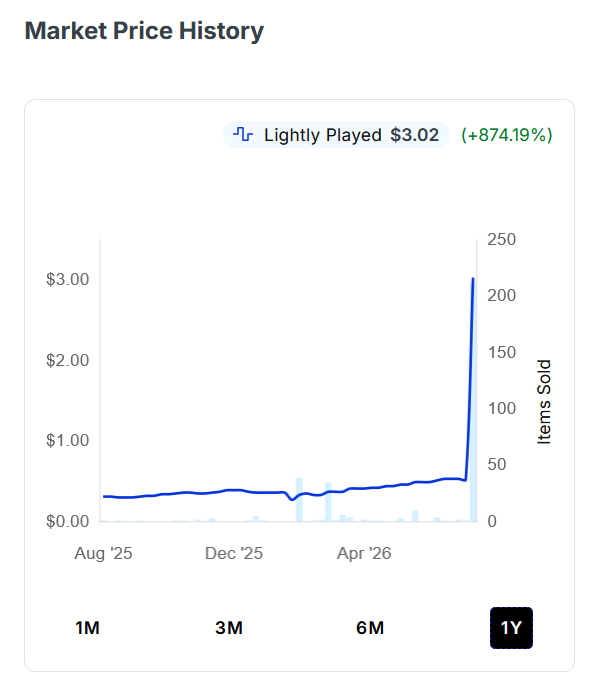Screen dimensions: 592x694
Task: Click the price line dip in early 2026
Action: pos(292,499)
